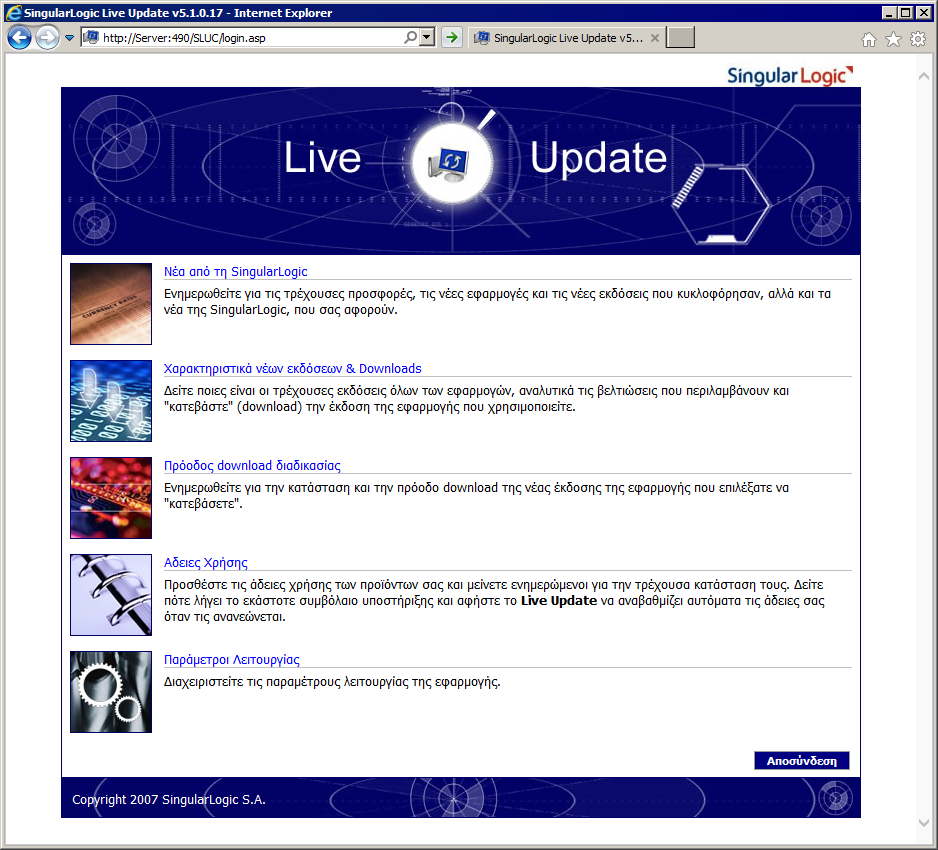Click the SingularLogic logo
Screen dimensions: 938x850
[x=790, y=75]
